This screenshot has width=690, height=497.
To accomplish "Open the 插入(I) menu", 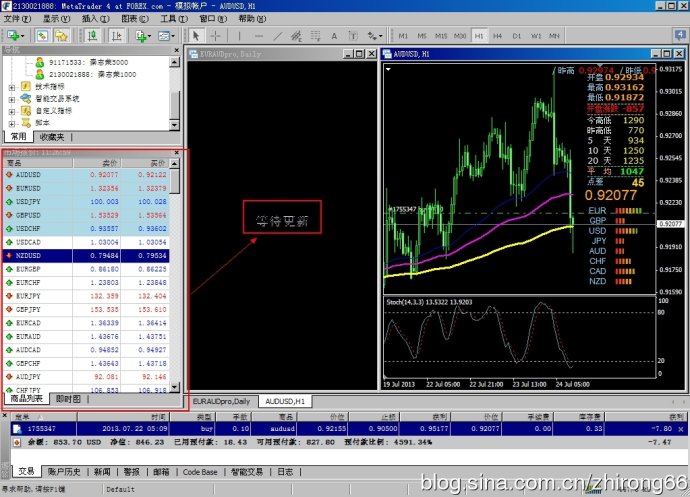I will 95,18.
